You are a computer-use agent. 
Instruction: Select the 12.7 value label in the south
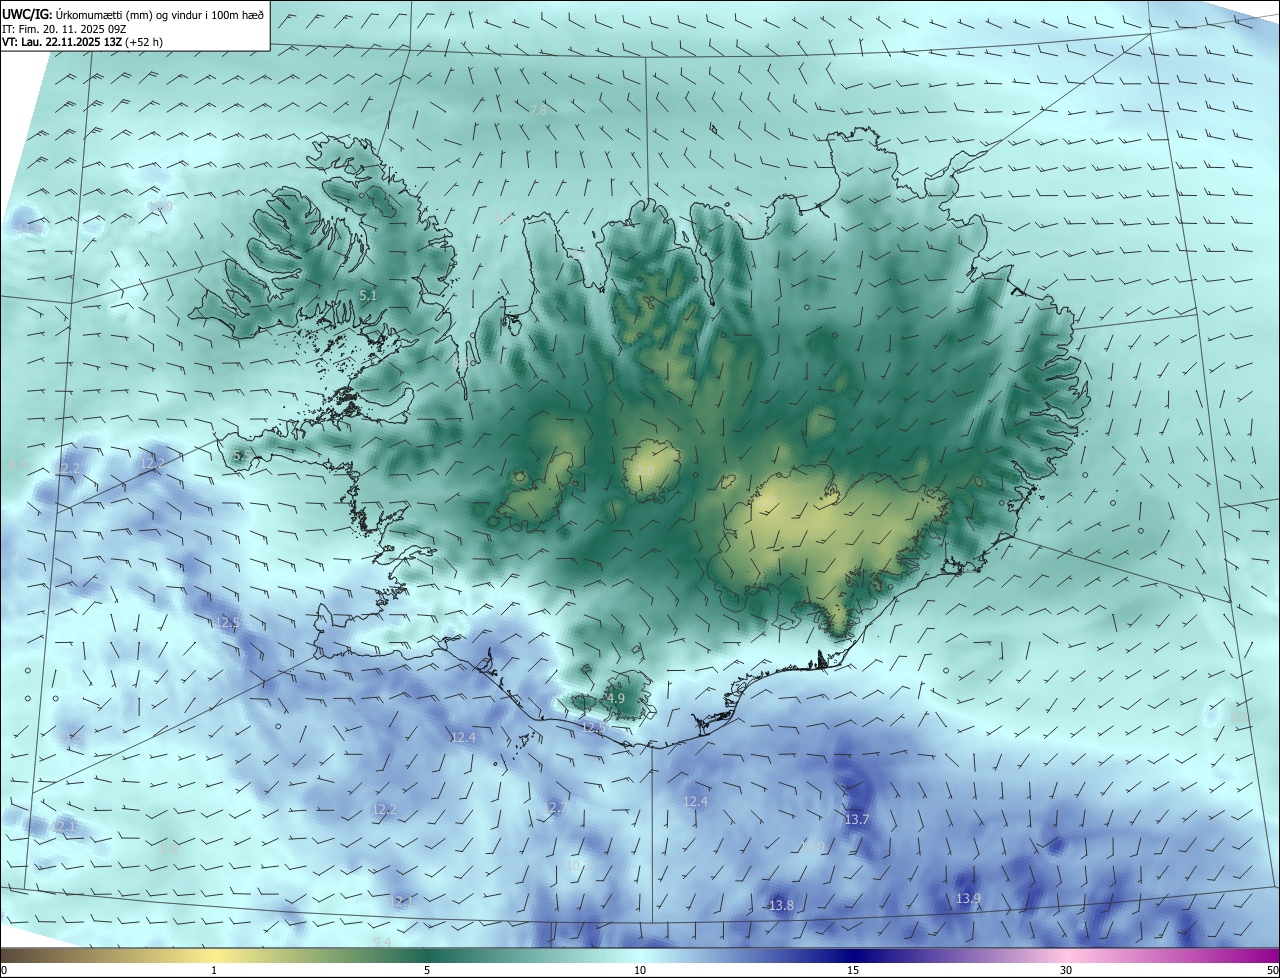(555, 807)
